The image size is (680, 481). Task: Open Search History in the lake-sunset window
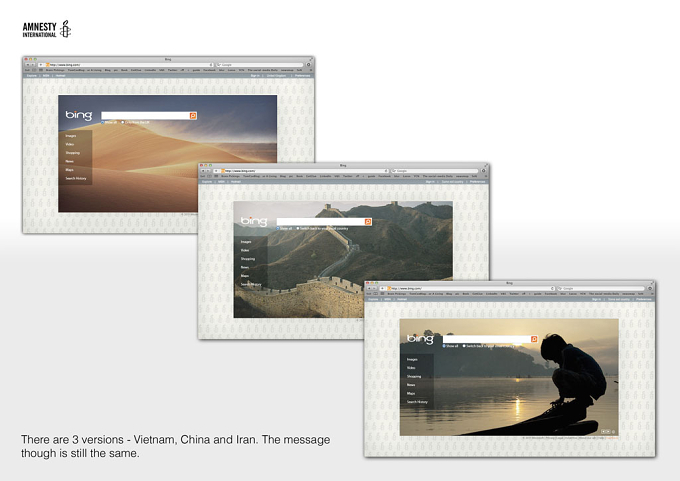point(417,402)
